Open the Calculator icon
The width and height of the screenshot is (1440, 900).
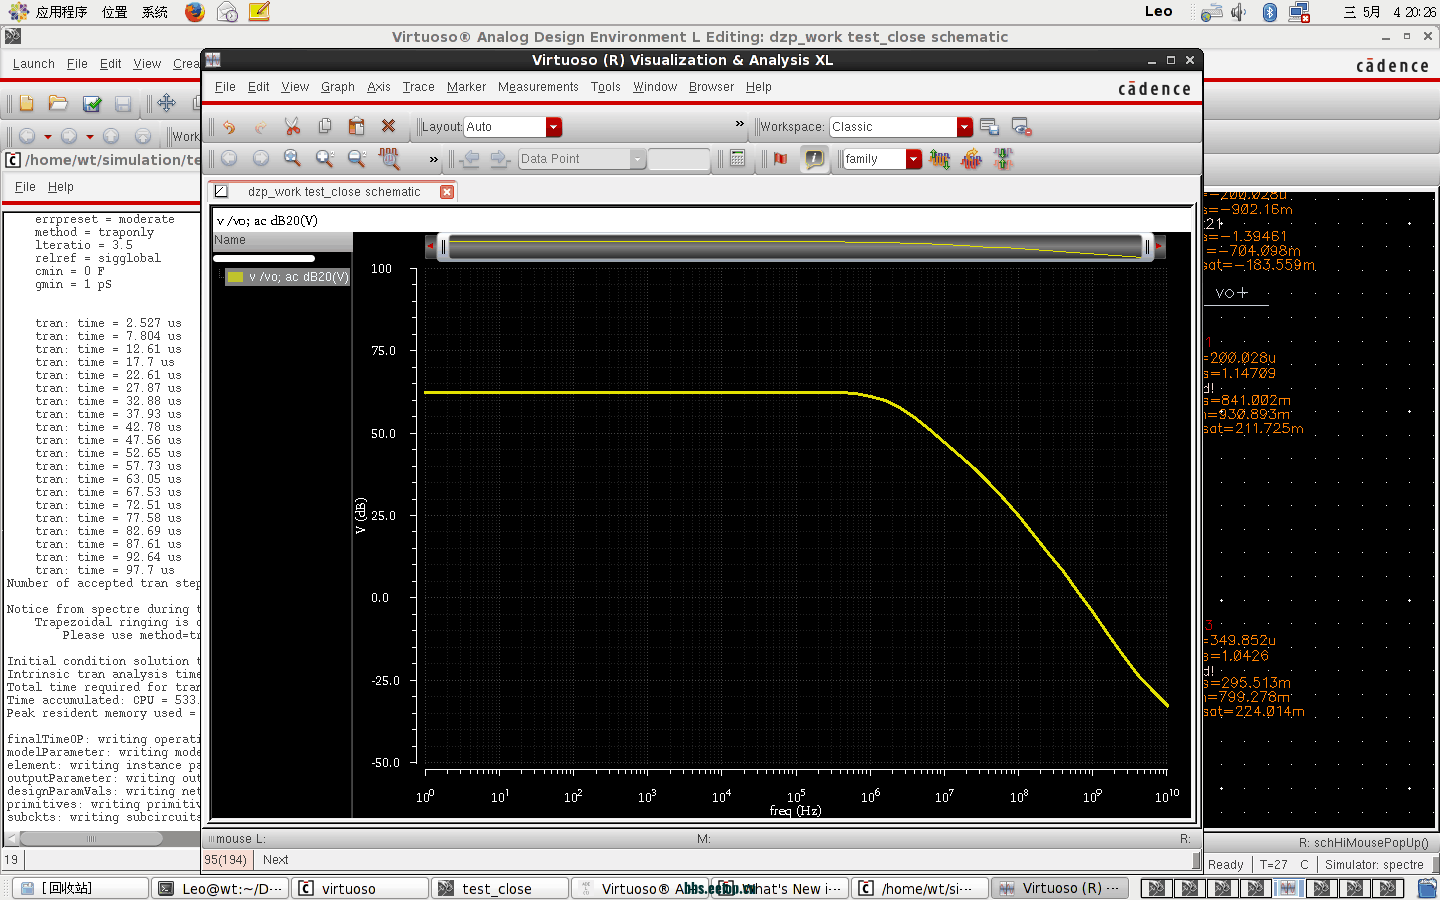coord(737,159)
